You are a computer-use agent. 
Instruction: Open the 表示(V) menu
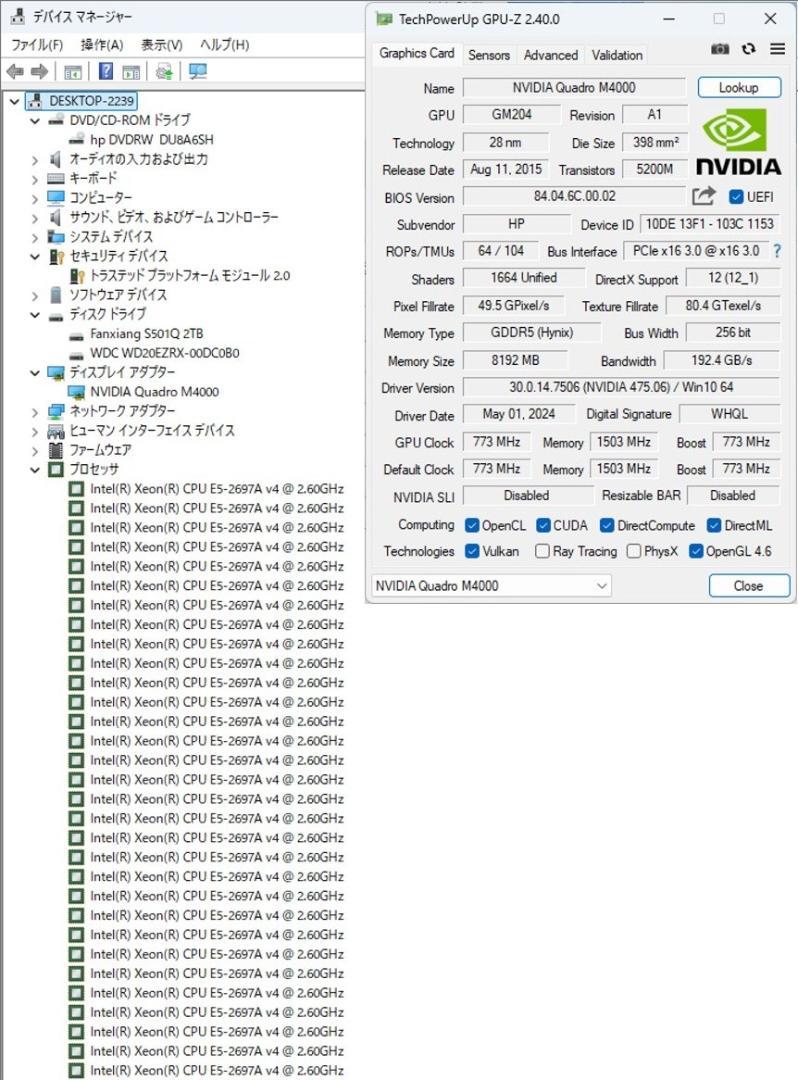click(162, 45)
